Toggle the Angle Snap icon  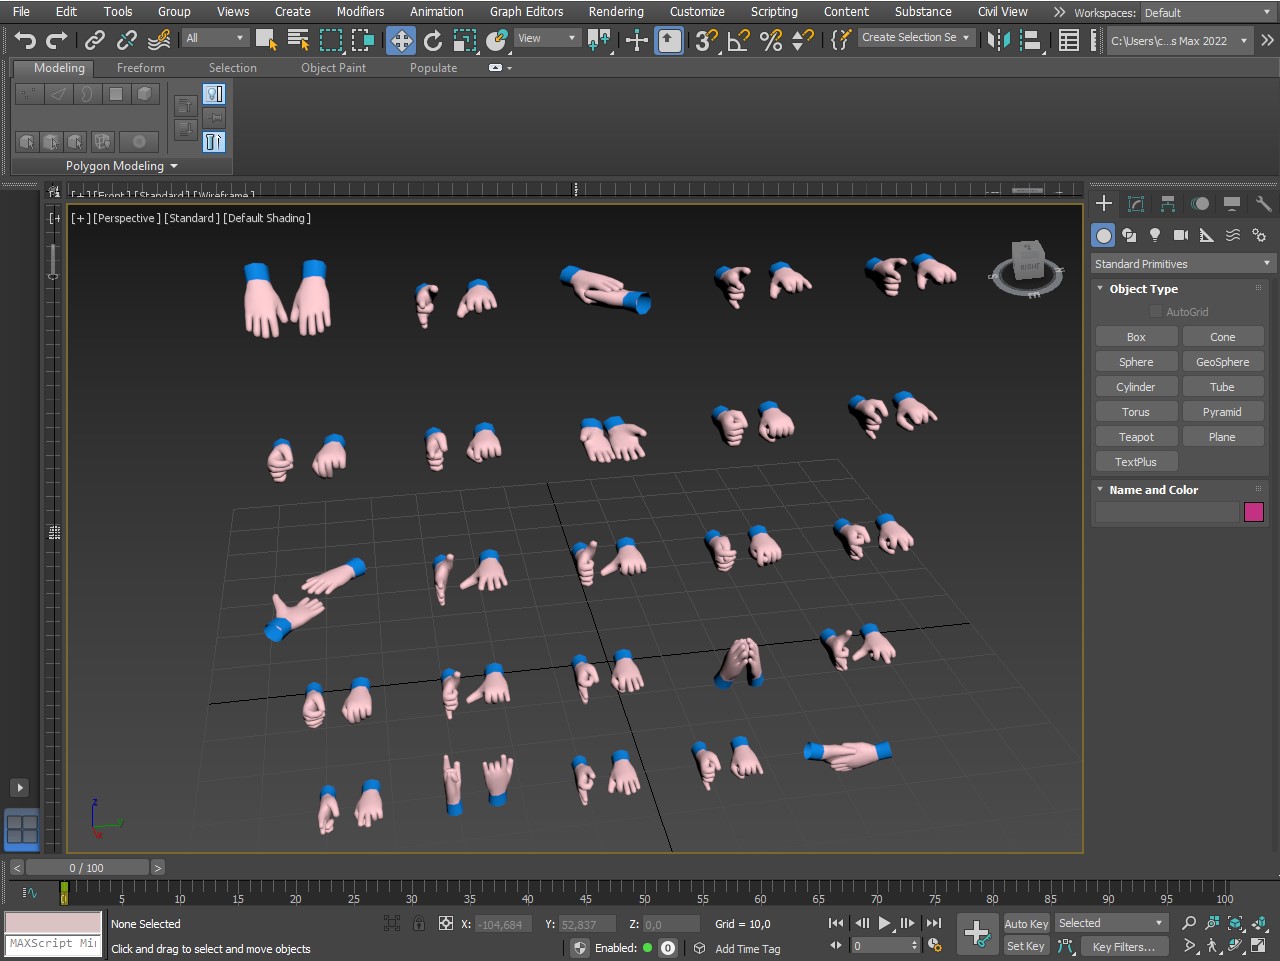click(739, 40)
